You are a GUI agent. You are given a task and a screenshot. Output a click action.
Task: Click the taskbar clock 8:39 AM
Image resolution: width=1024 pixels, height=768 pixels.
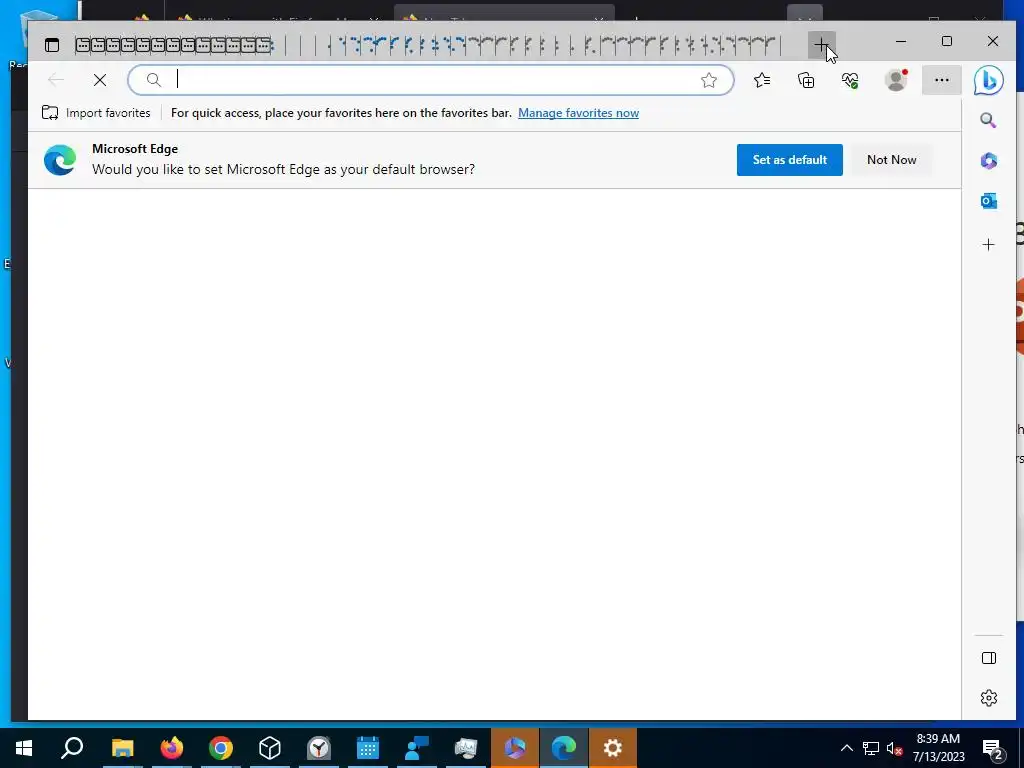(938, 739)
